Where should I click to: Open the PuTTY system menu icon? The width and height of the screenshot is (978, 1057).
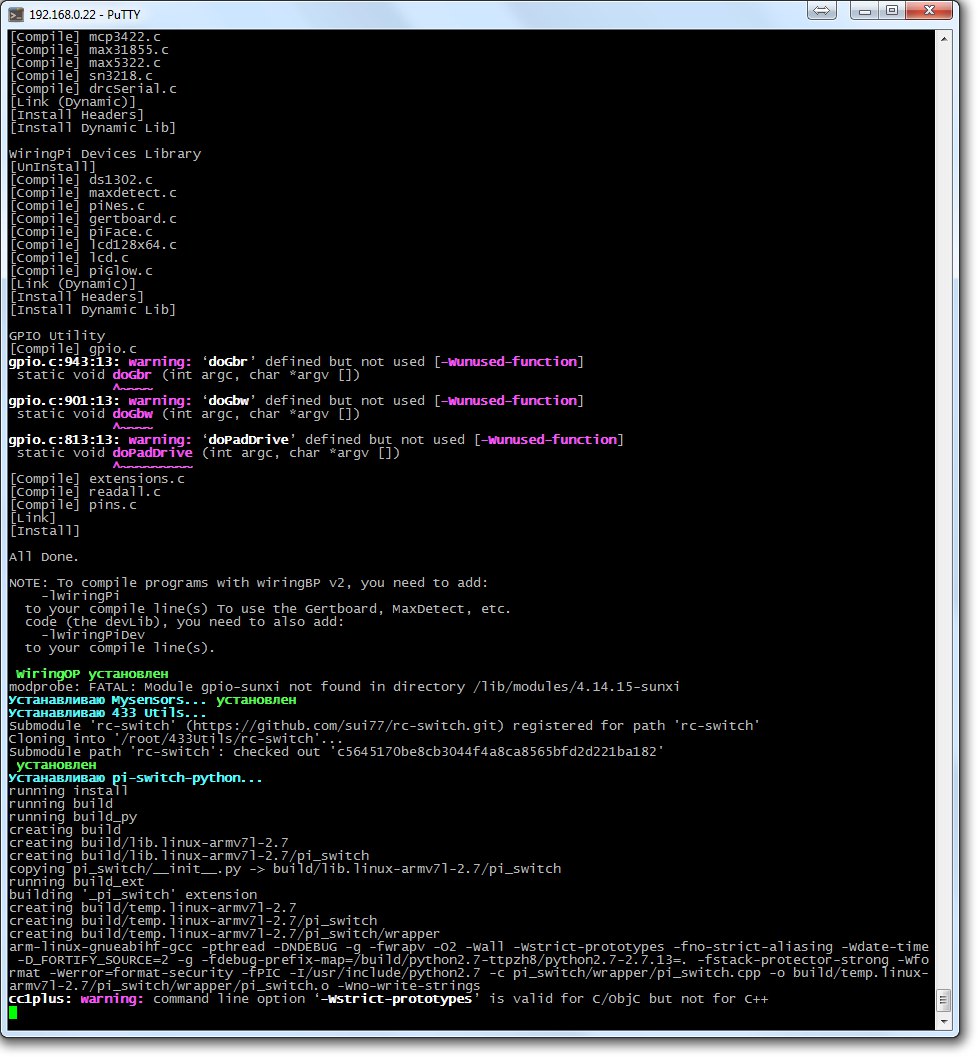pyautogui.click(x=16, y=13)
